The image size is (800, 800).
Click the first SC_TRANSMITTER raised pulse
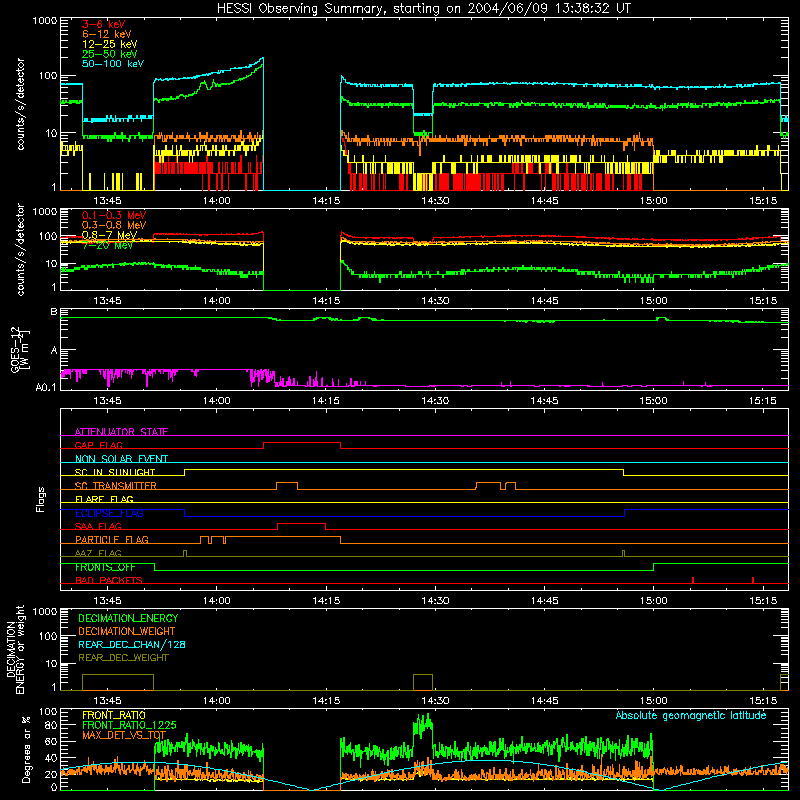(x=287, y=483)
